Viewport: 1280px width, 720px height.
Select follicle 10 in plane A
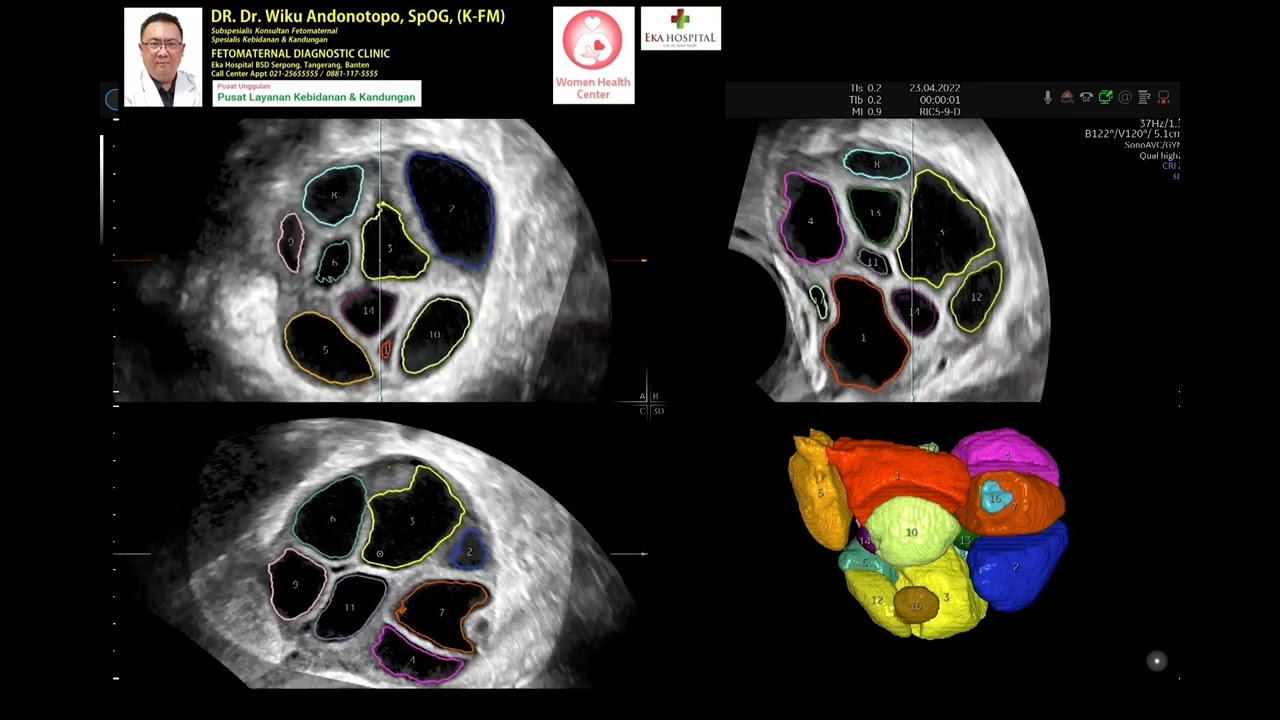coord(435,335)
